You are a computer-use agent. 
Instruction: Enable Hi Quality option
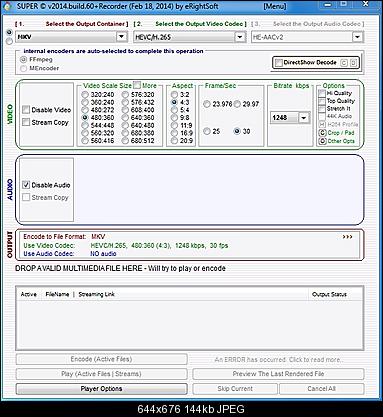pos(322,93)
